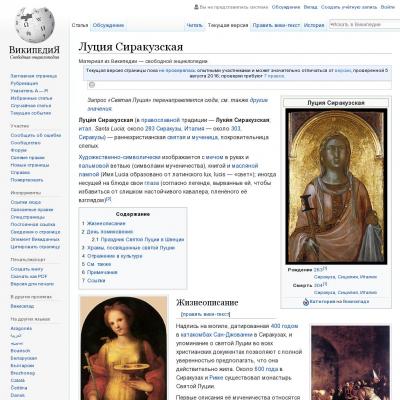This screenshot has height=400, width=400.
Task: Click the not-logged-in user icon
Action: point(196,7)
